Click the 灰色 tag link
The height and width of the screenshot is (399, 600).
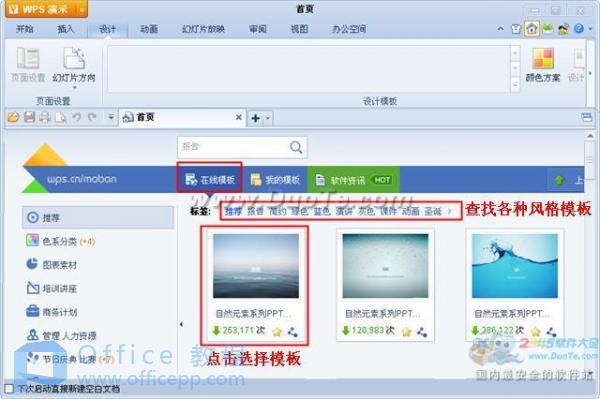pos(366,211)
